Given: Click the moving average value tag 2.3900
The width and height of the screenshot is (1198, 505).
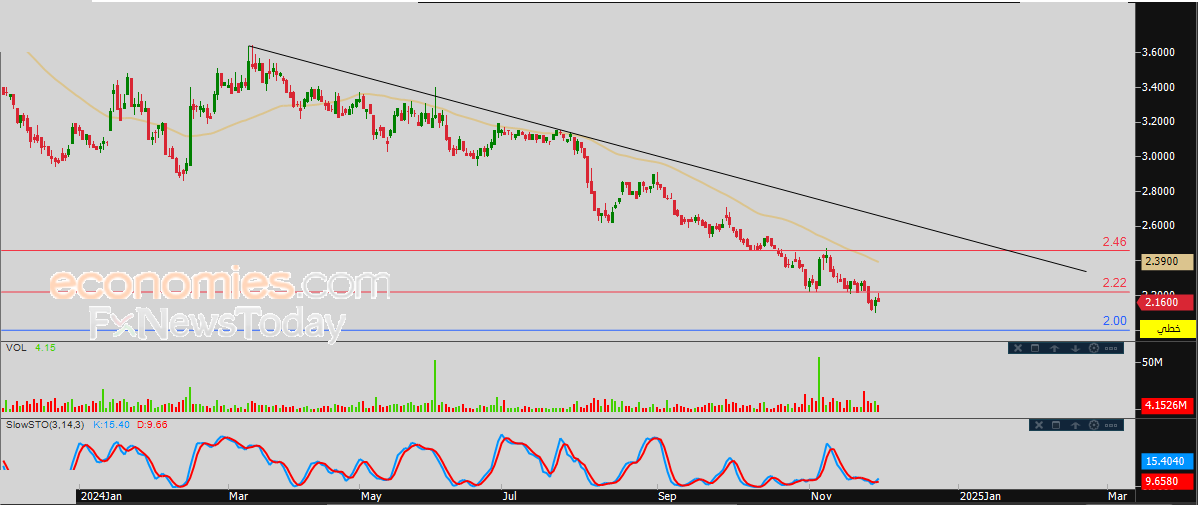Looking at the screenshot, I should click(1169, 261).
